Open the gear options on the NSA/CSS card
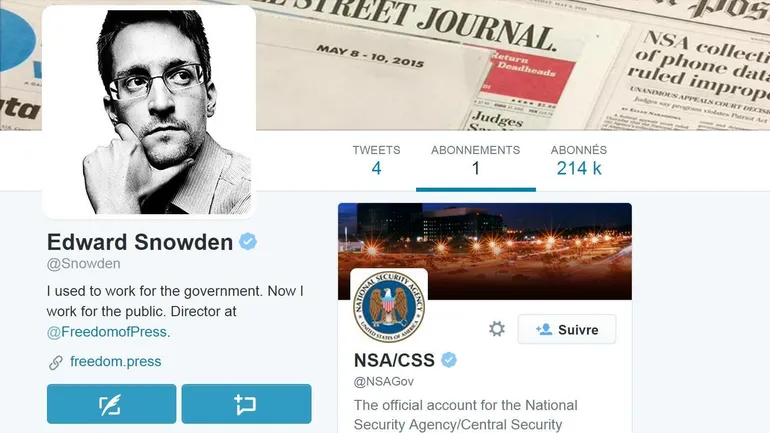770x433 pixels. [x=496, y=329]
